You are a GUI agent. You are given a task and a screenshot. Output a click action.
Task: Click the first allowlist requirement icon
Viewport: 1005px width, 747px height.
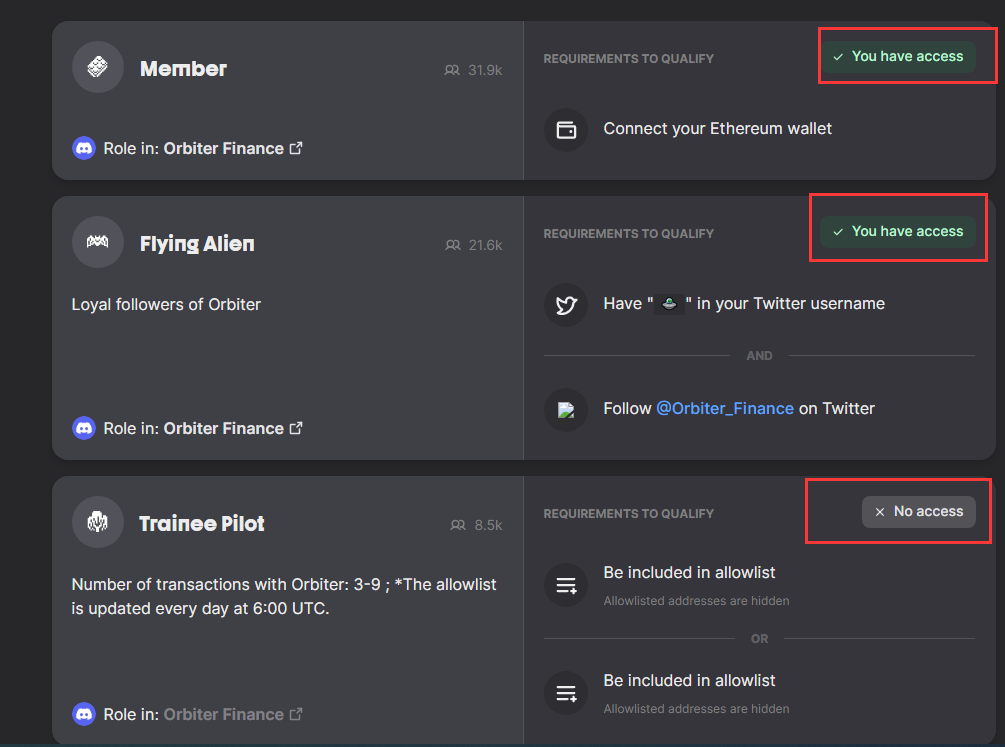coord(566,585)
